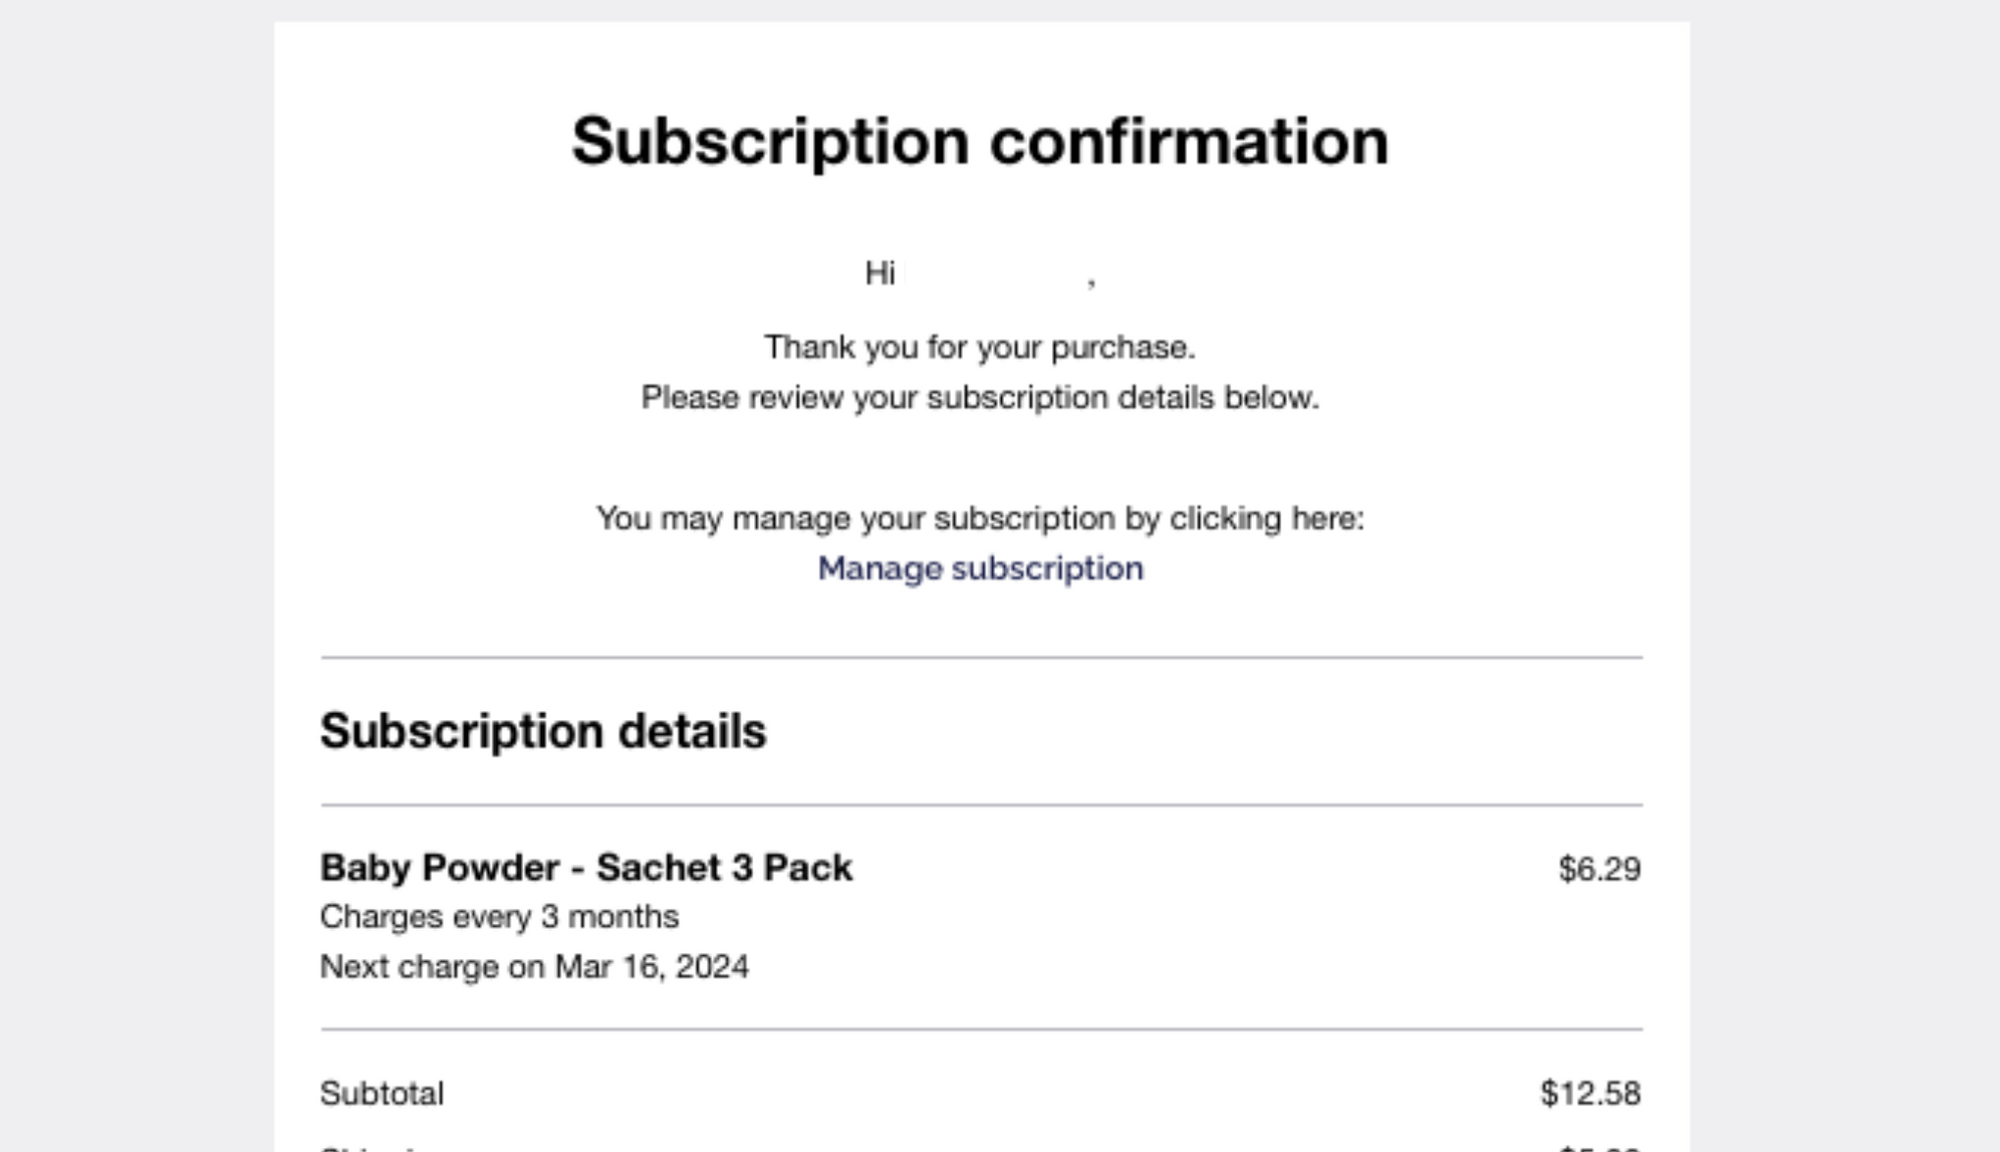
Task: Click the $6.29 item price
Action: (x=1599, y=869)
